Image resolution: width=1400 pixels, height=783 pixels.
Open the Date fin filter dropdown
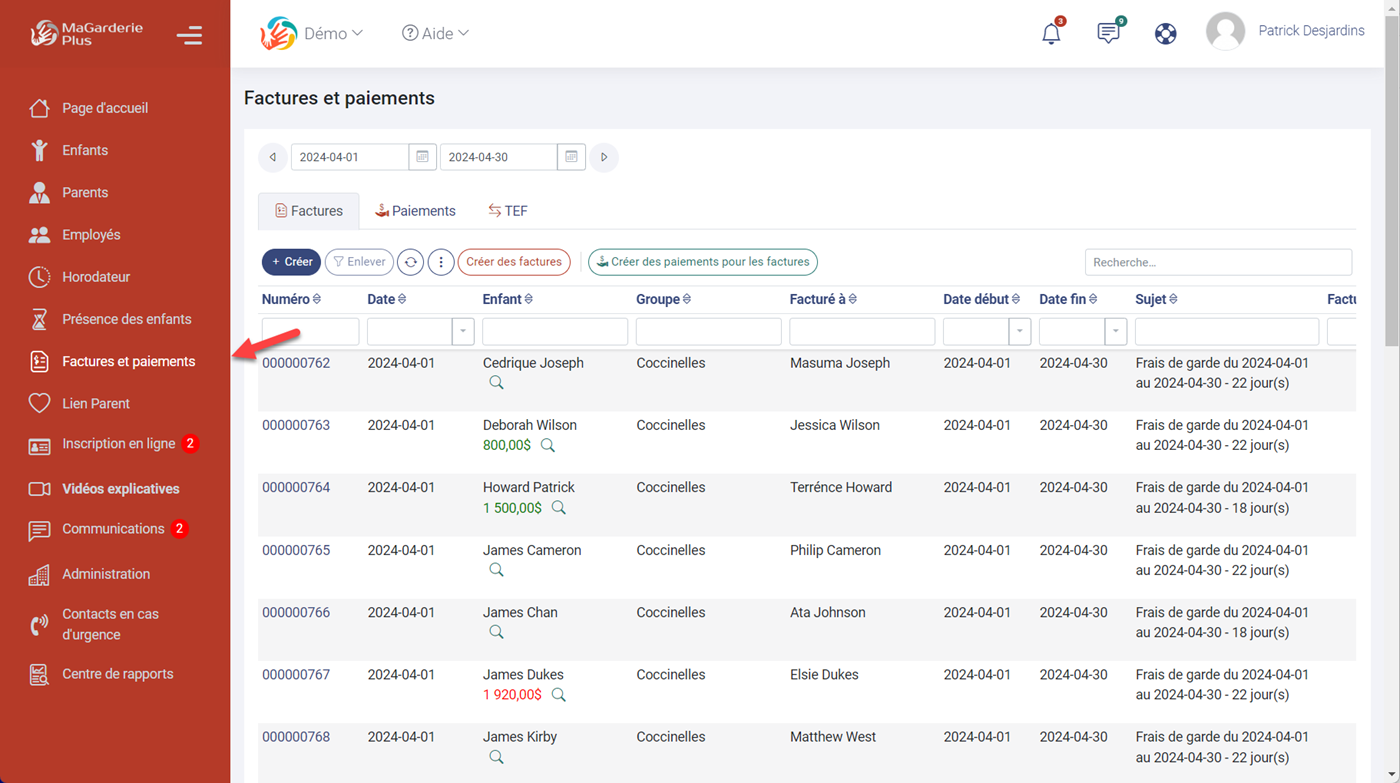[1115, 331]
